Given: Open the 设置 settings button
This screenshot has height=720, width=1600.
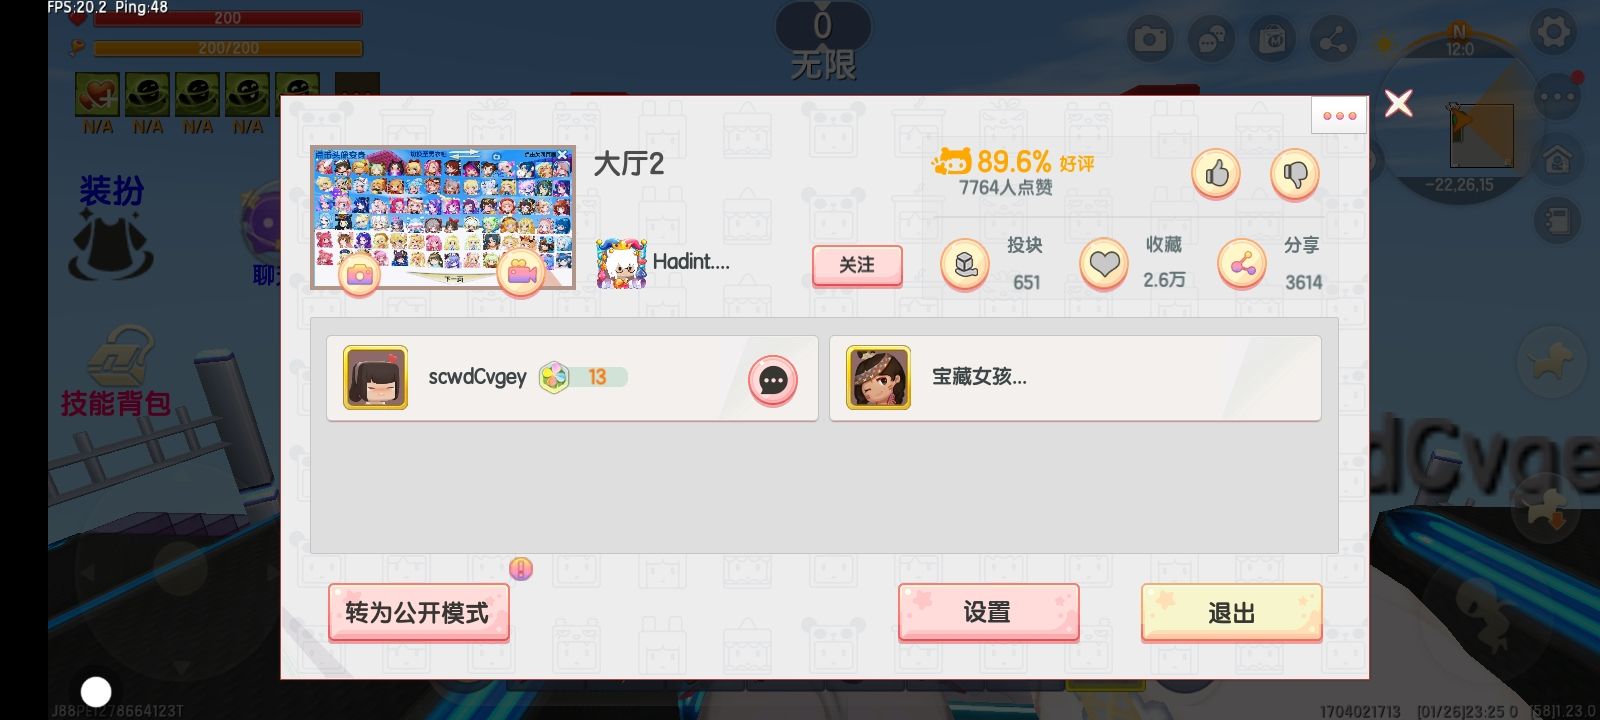Looking at the screenshot, I should point(988,612).
